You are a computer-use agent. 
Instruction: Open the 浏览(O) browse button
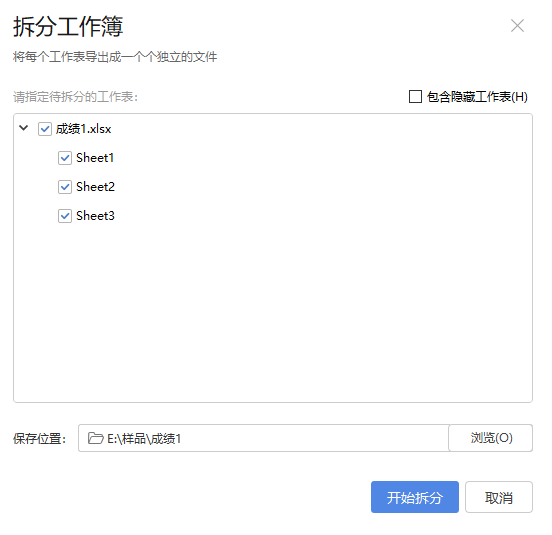tap(491, 438)
